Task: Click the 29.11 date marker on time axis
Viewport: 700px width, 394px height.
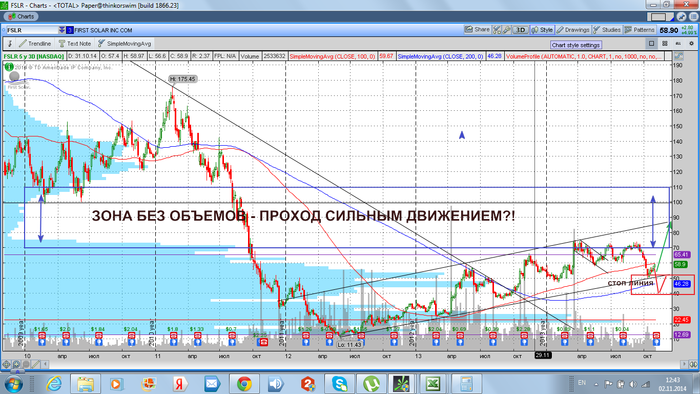Action: point(543,355)
